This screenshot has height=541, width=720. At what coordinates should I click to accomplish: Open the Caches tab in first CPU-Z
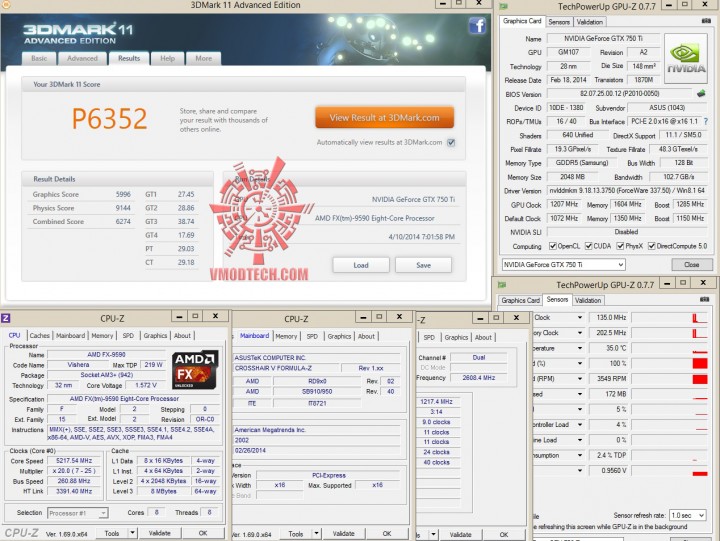click(39, 336)
